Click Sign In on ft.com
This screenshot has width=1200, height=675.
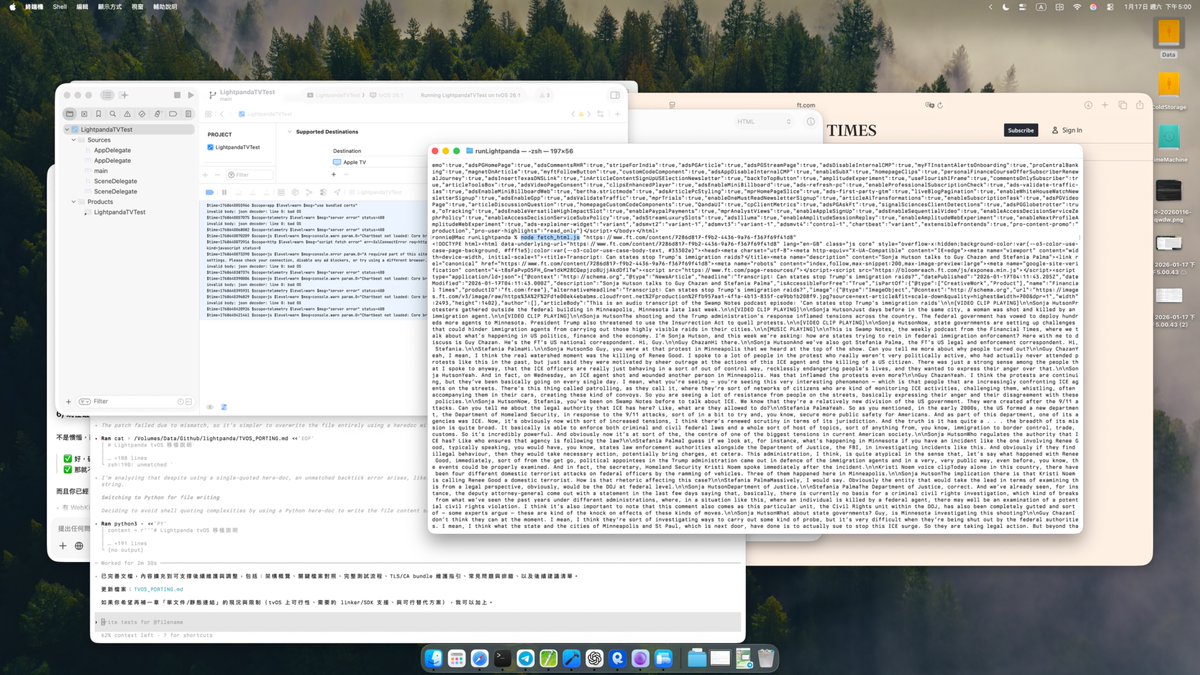click(x=1066, y=130)
